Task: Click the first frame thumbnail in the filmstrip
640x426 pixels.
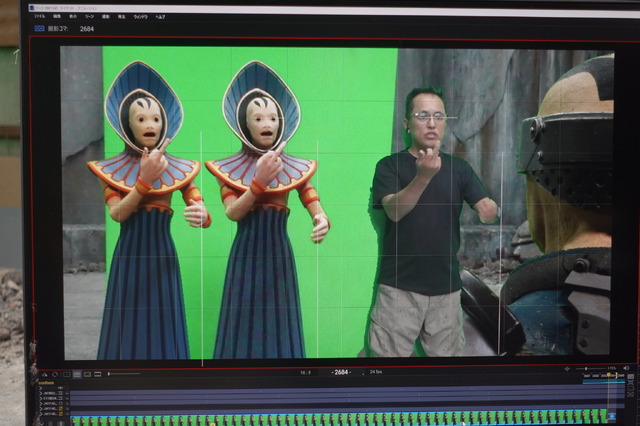Action: (x=77, y=417)
